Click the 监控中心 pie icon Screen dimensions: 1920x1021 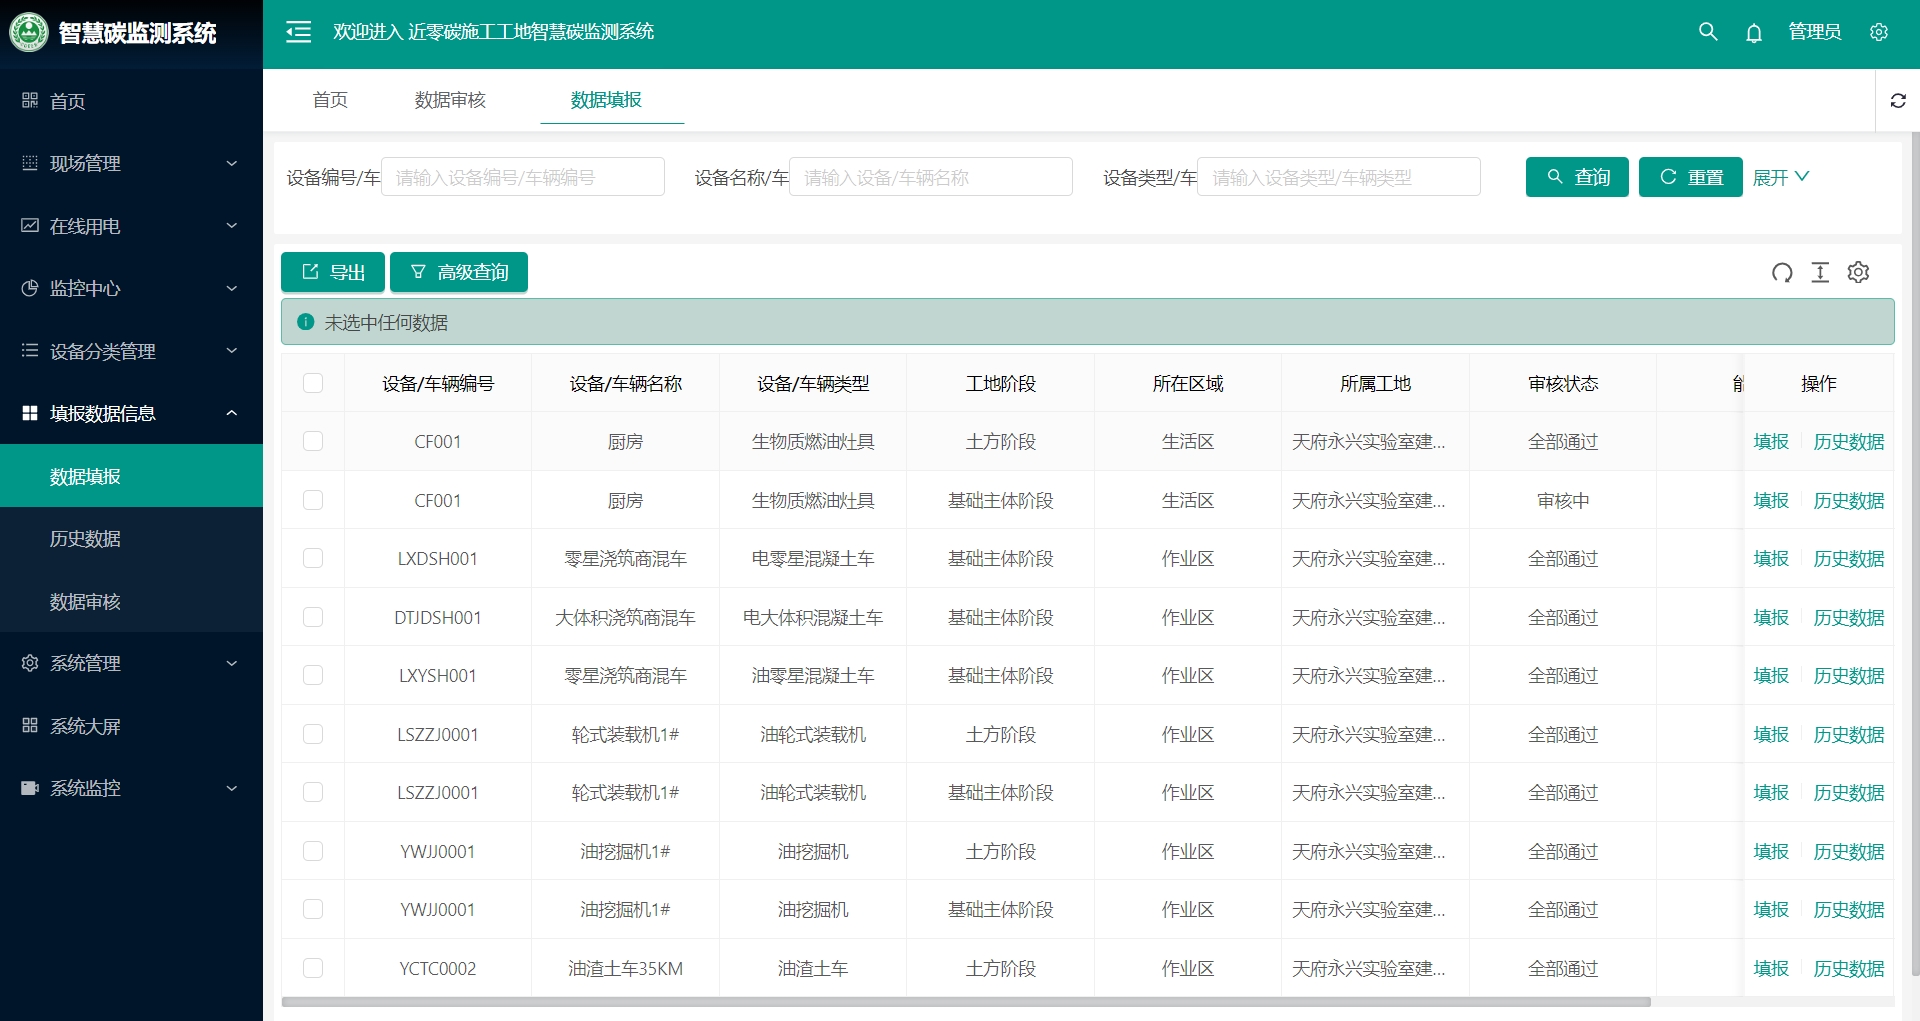[x=30, y=288]
